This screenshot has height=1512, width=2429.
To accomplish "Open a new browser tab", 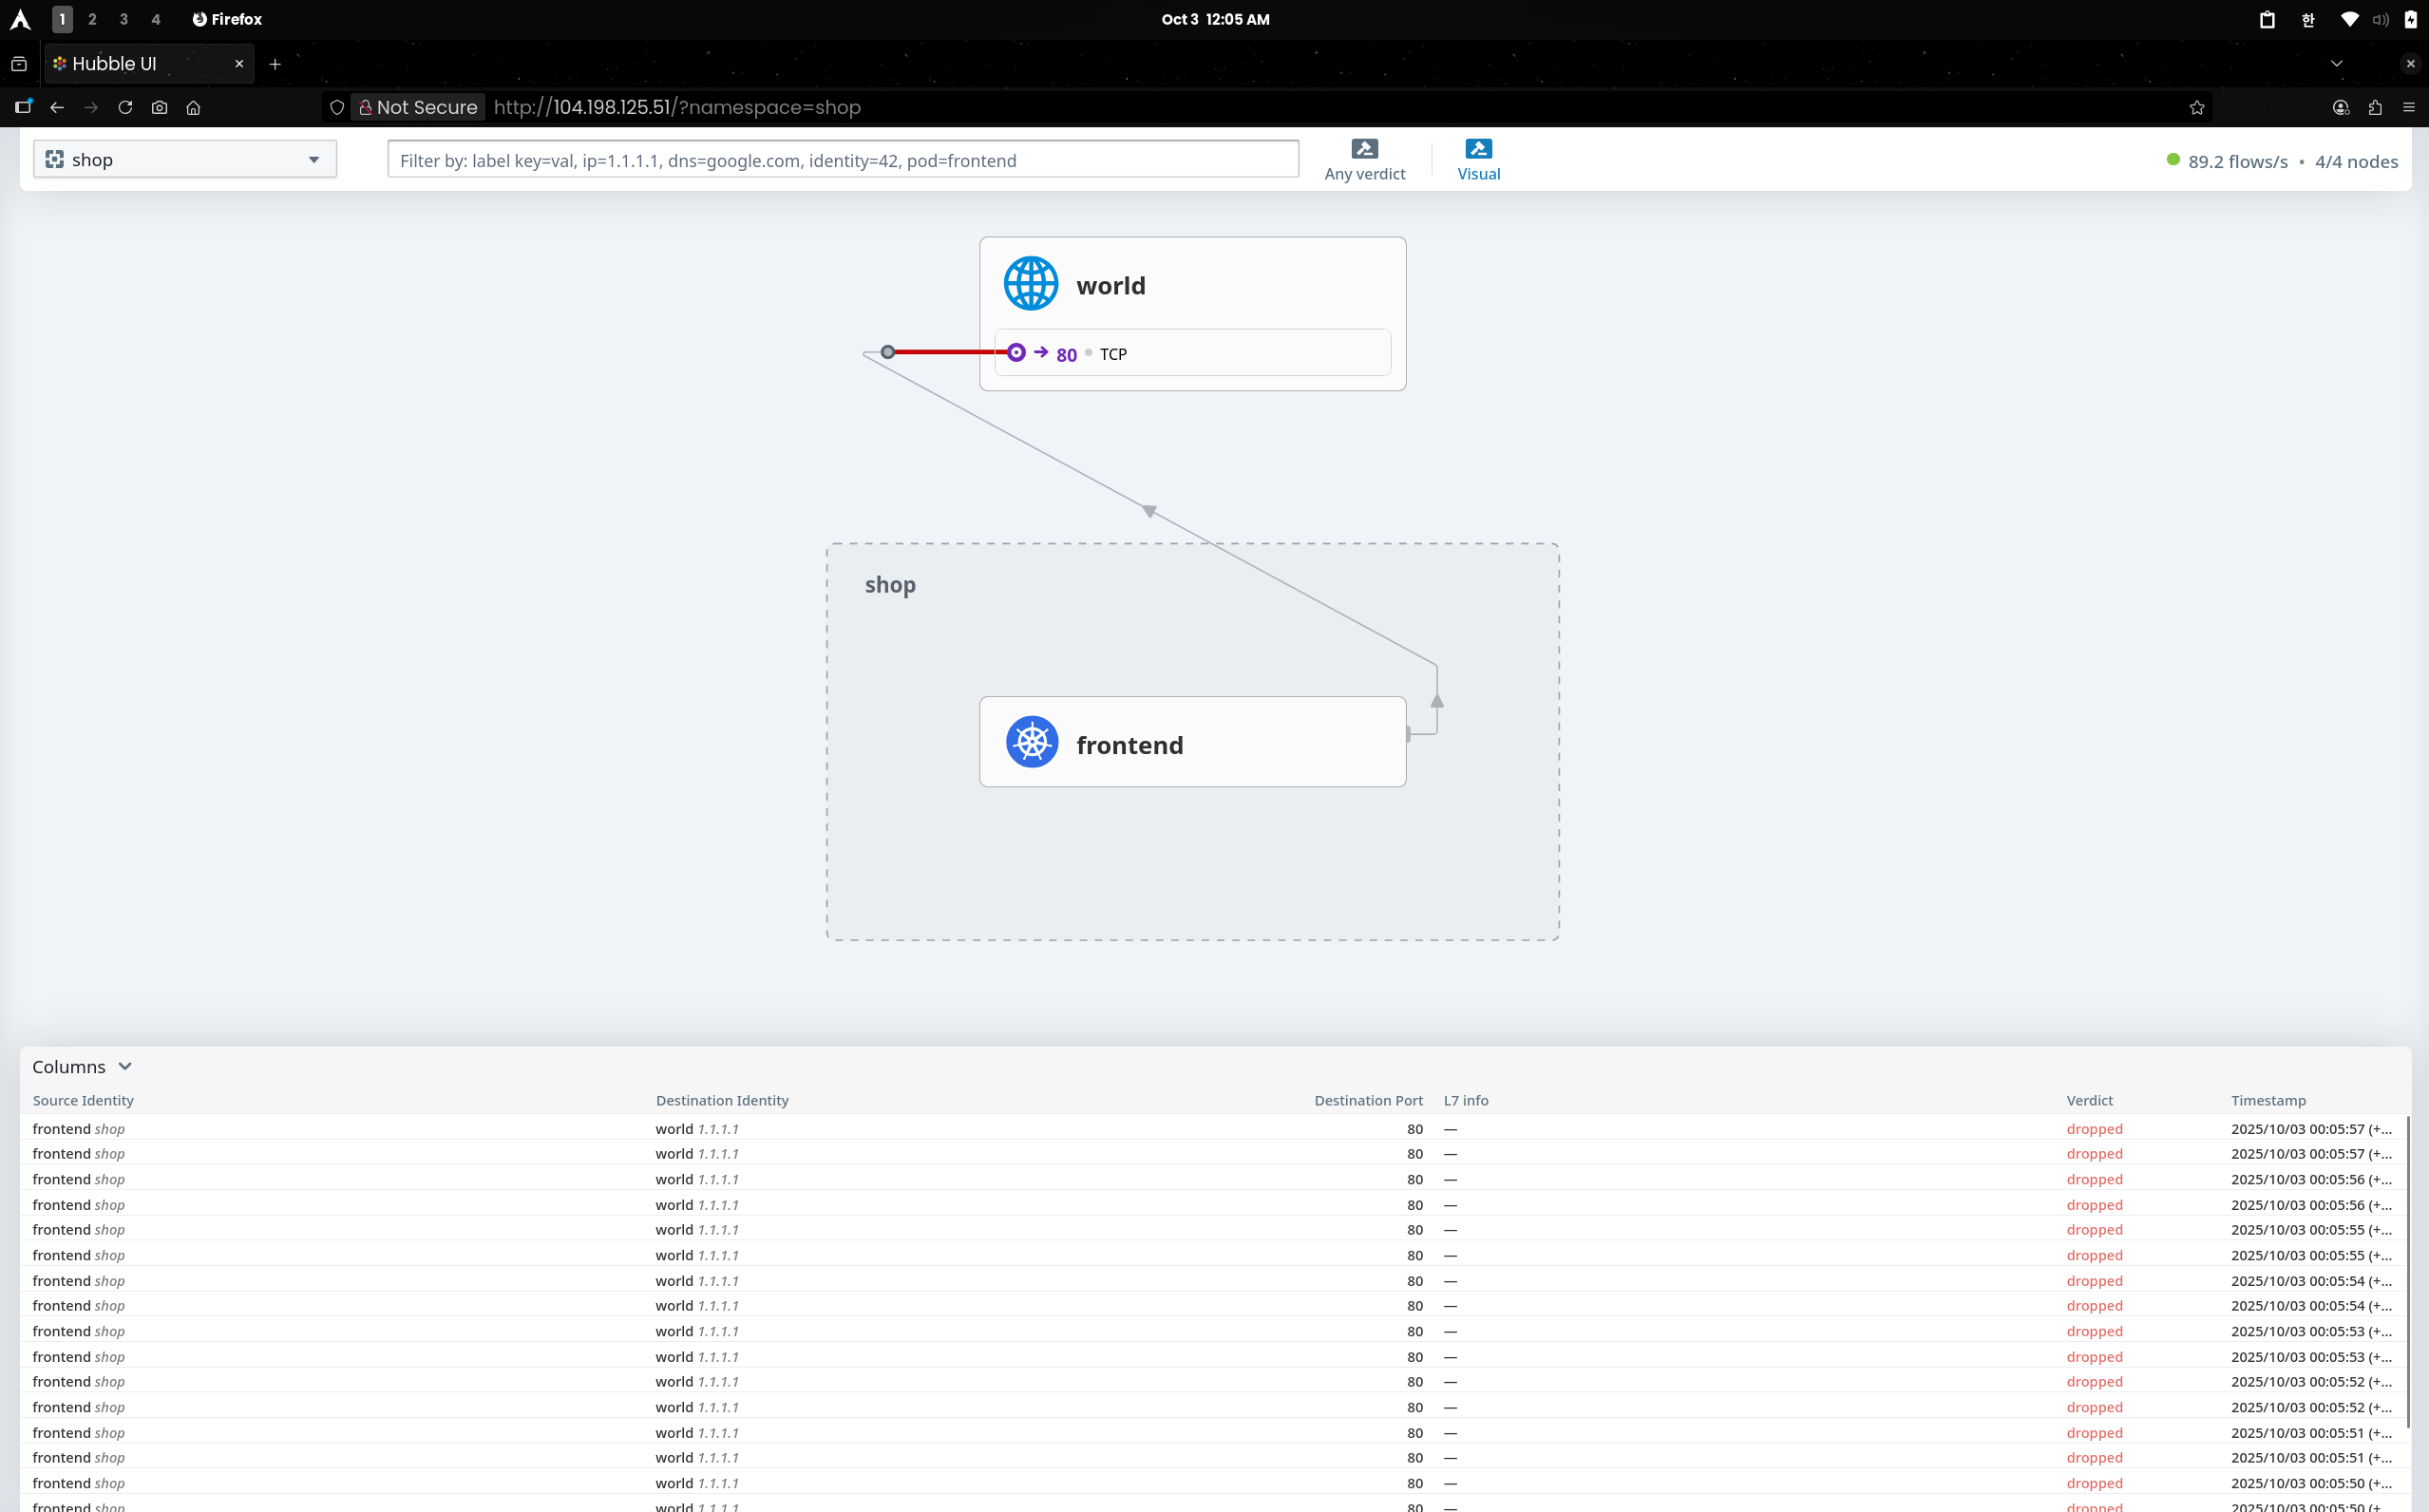I will [x=275, y=64].
